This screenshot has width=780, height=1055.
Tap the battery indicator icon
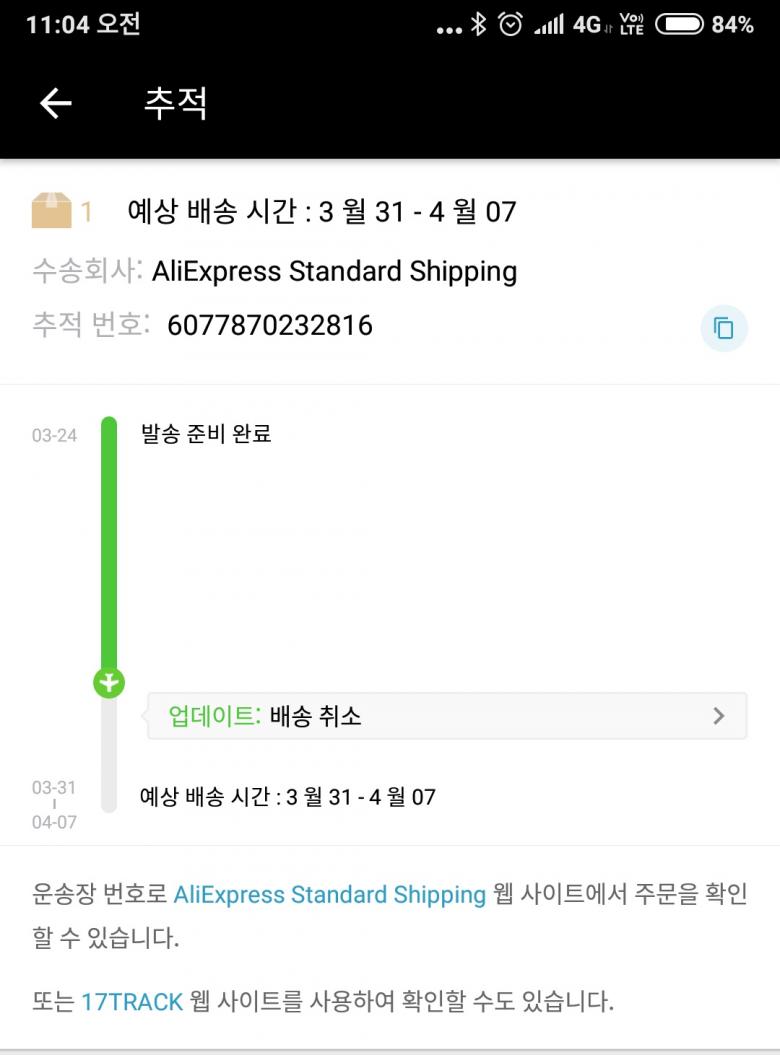click(x=679, y=25)
